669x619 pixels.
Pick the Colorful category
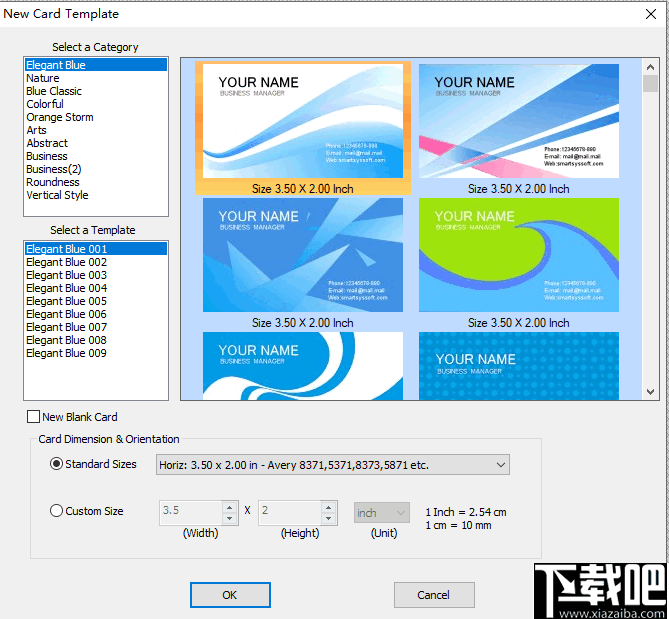[96, 104]
